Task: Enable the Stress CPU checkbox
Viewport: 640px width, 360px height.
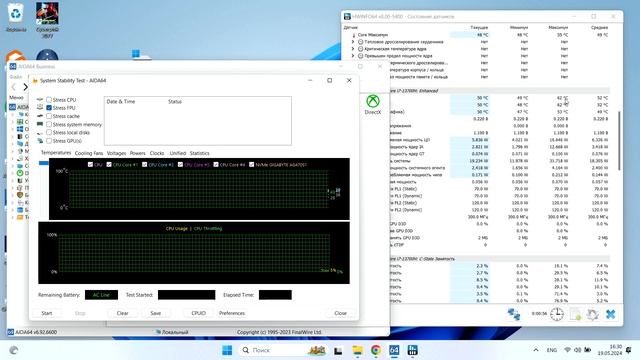Action: point(49,100)
